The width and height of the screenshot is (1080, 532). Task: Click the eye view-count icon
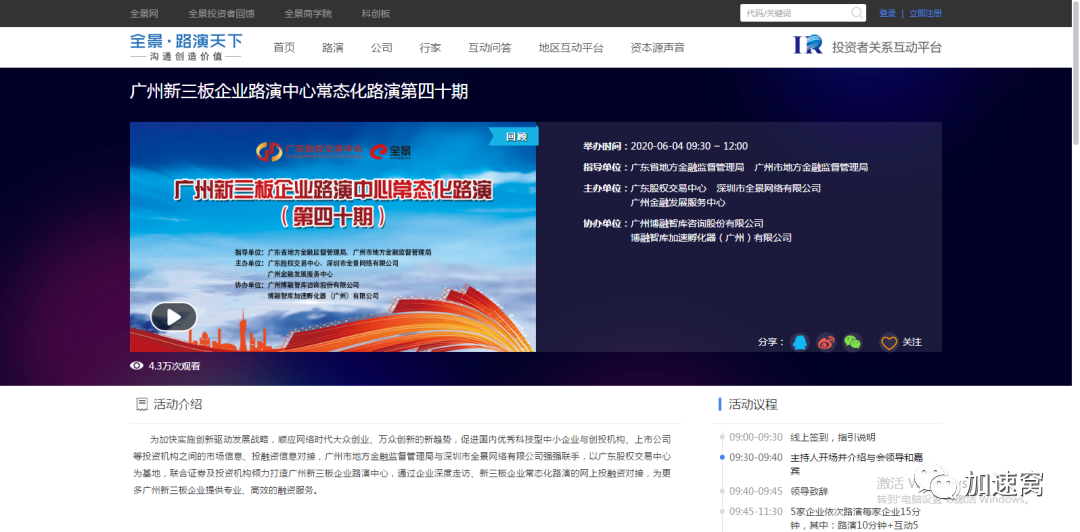click(136, 366)
